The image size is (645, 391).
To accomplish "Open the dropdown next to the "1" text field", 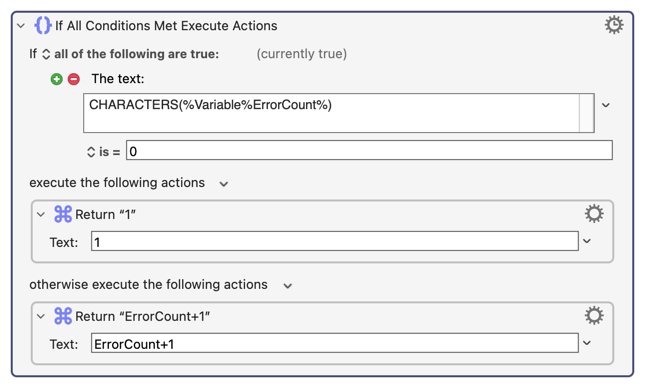I will [587, 241].
